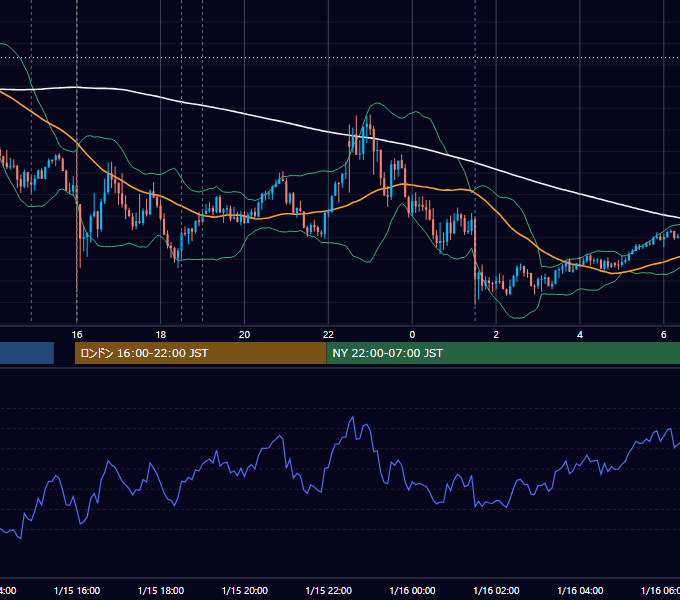Click the blue session bar before London
Image resolution: width=680 pixels, height=600 pixels.
[x=27, y=353]
